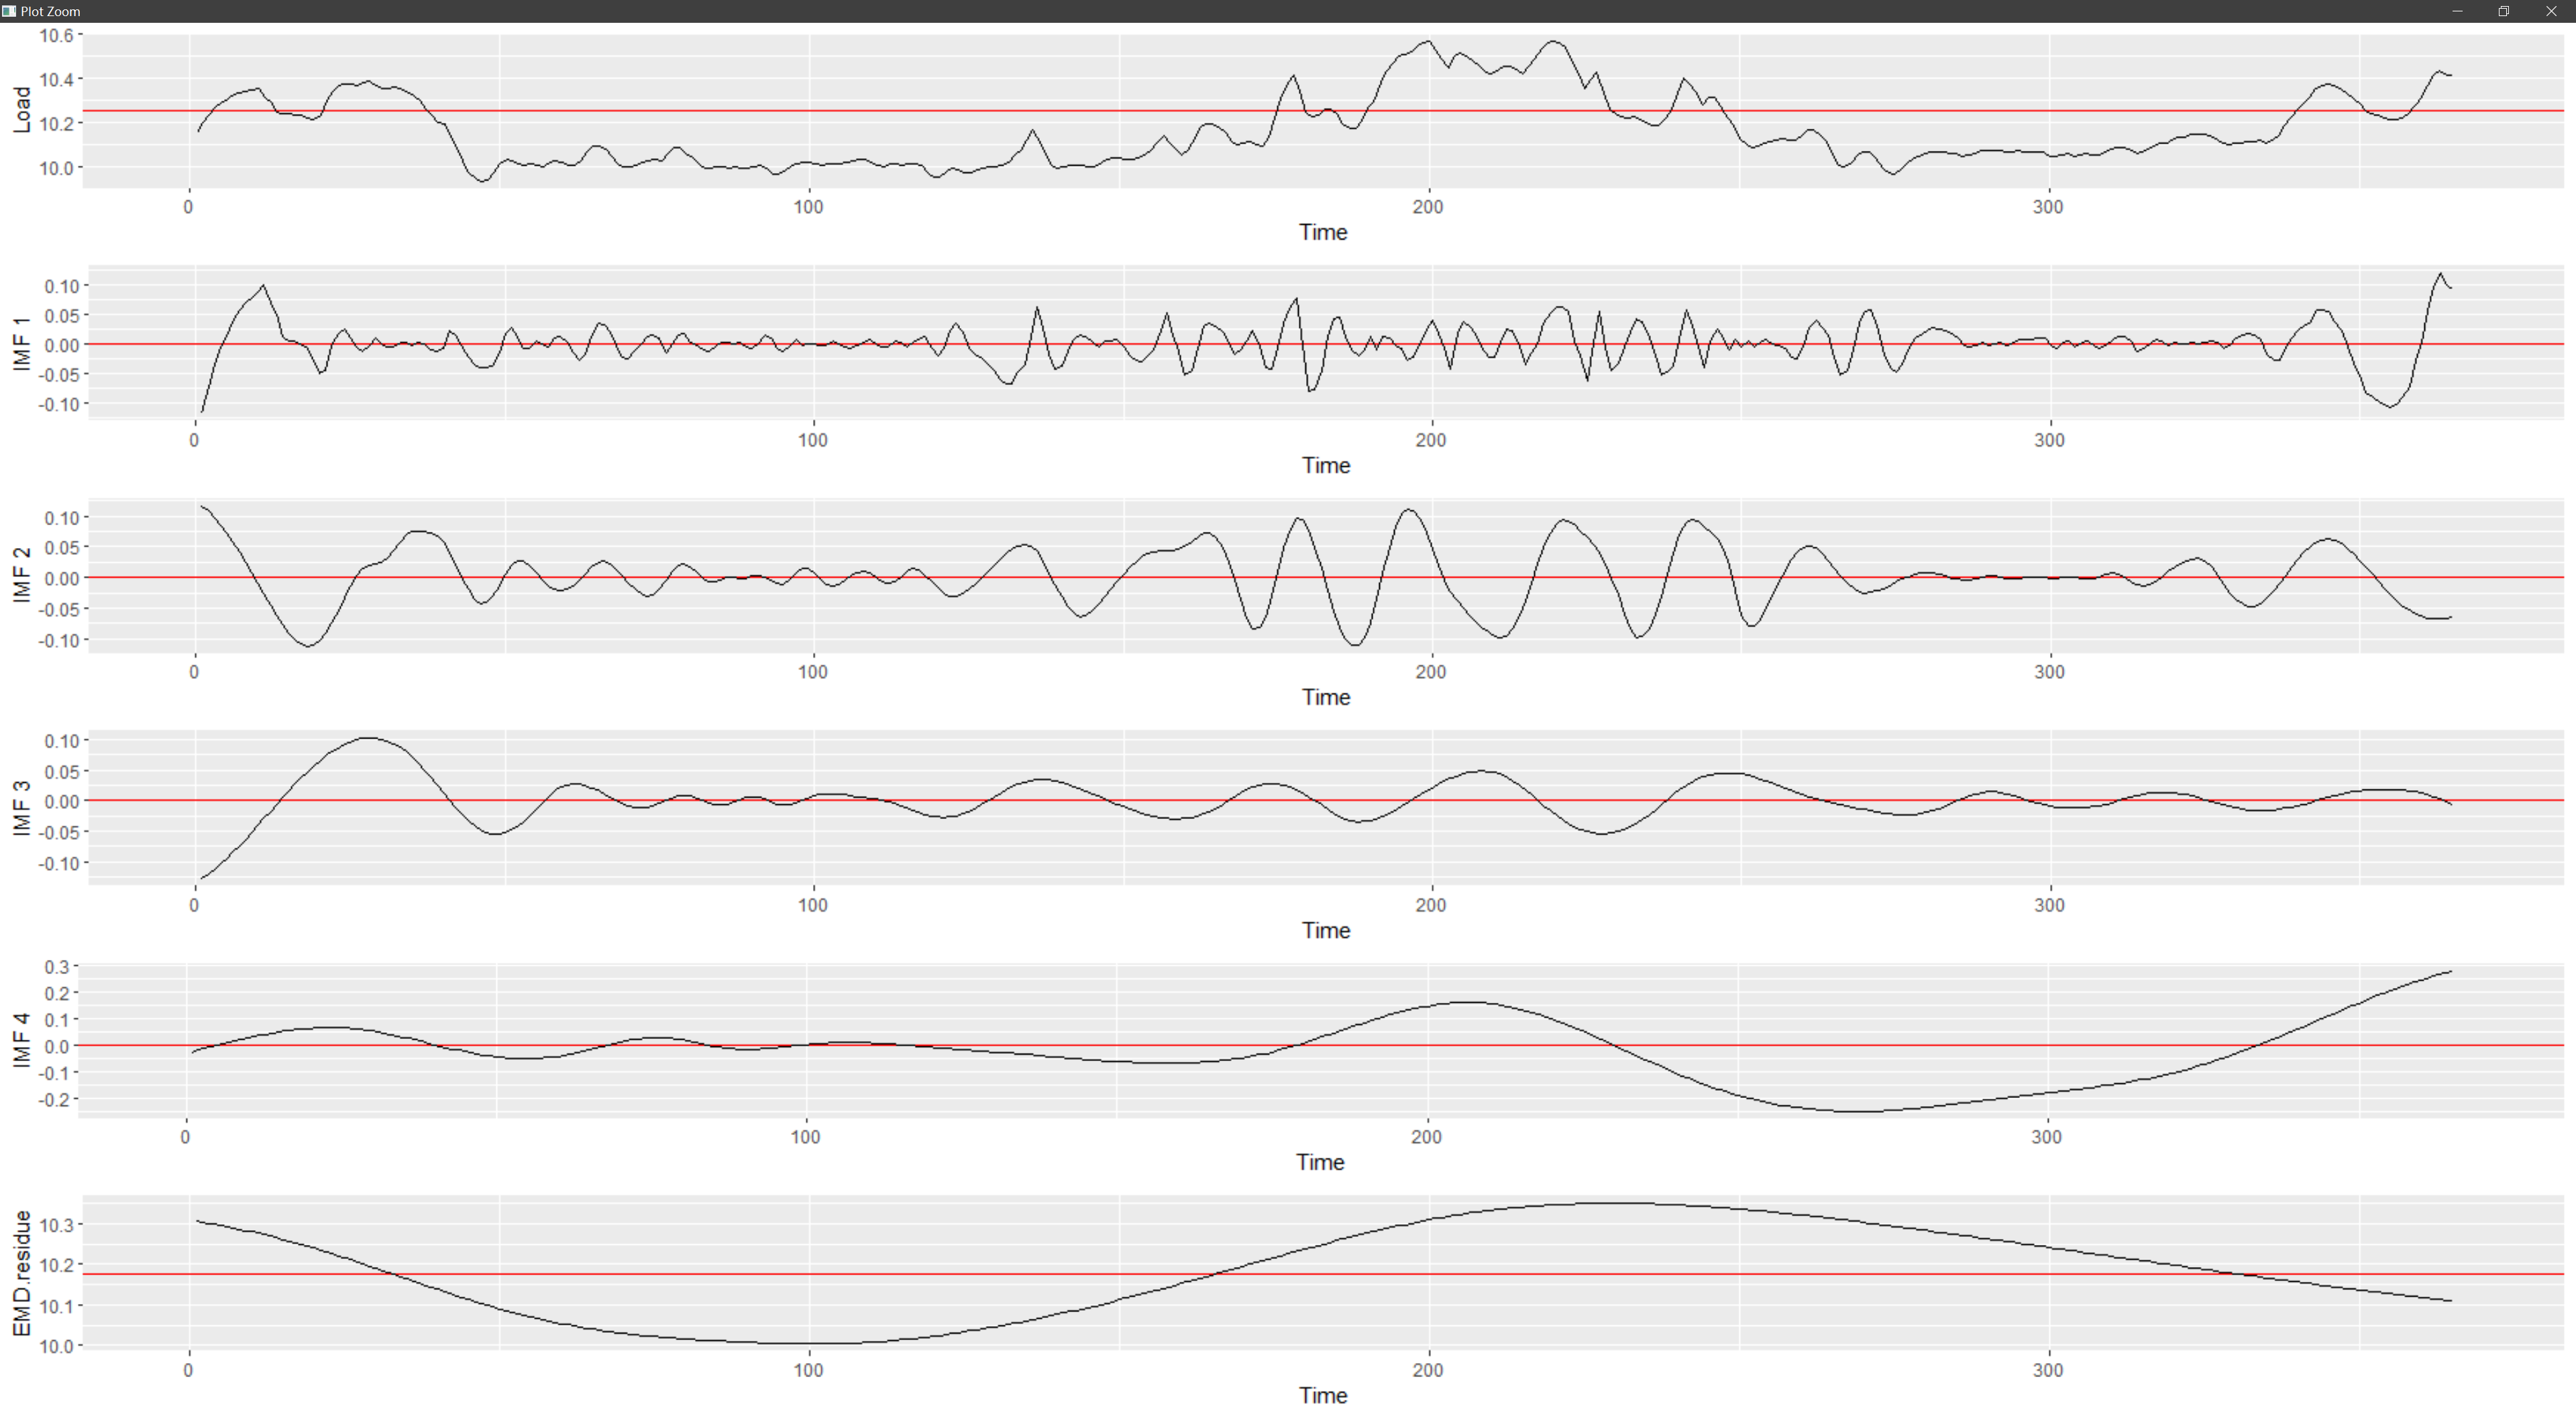Click the 10.6 tick on the Load axis
The image size is (2576, 1418).
pyautogui.click(x=56, y=35)
